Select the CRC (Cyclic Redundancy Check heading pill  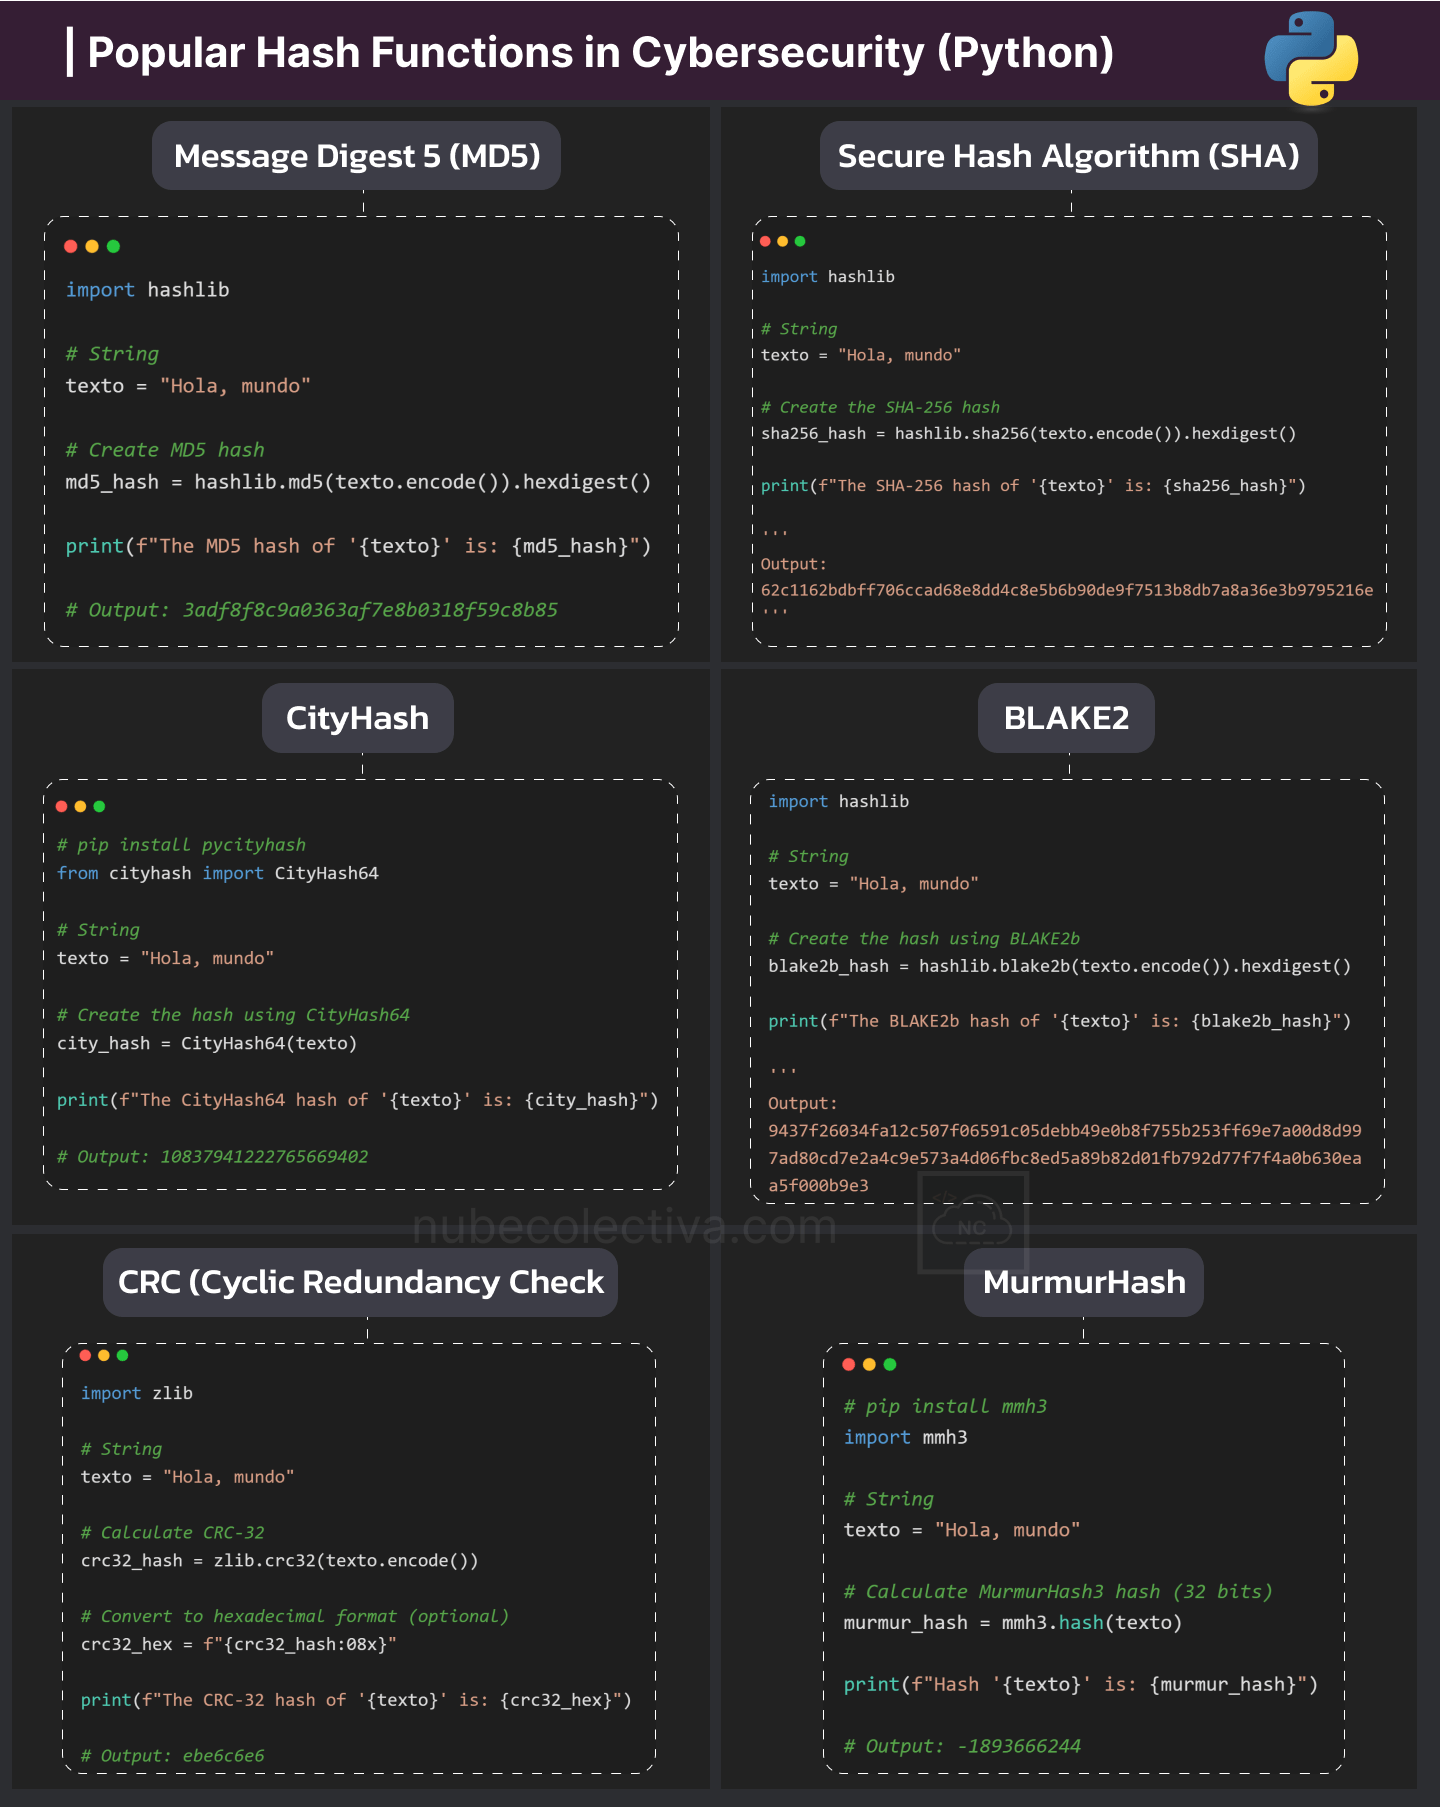click(x=360, y=1282)
